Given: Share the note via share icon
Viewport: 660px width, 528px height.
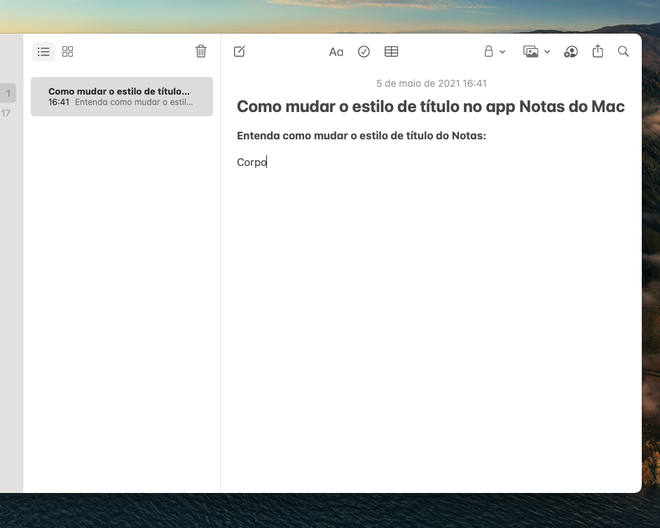Looking at the screenshot, I should [x=598, y=51].
